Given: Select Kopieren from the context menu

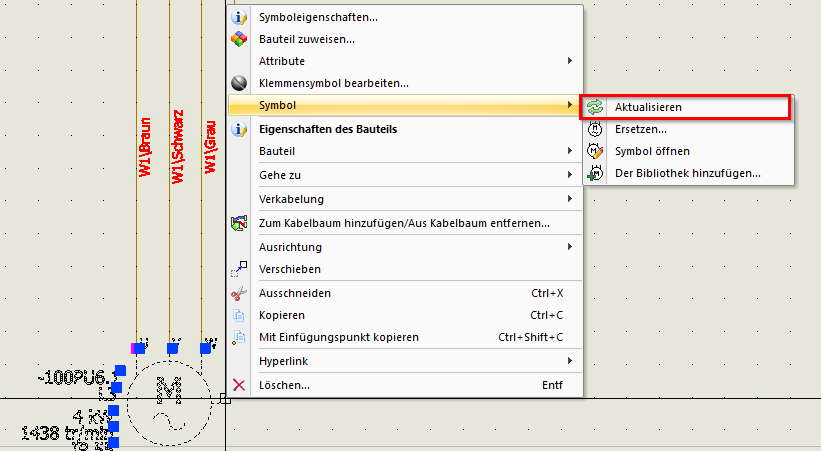Looking at the screenshot, I should (282, 315).
